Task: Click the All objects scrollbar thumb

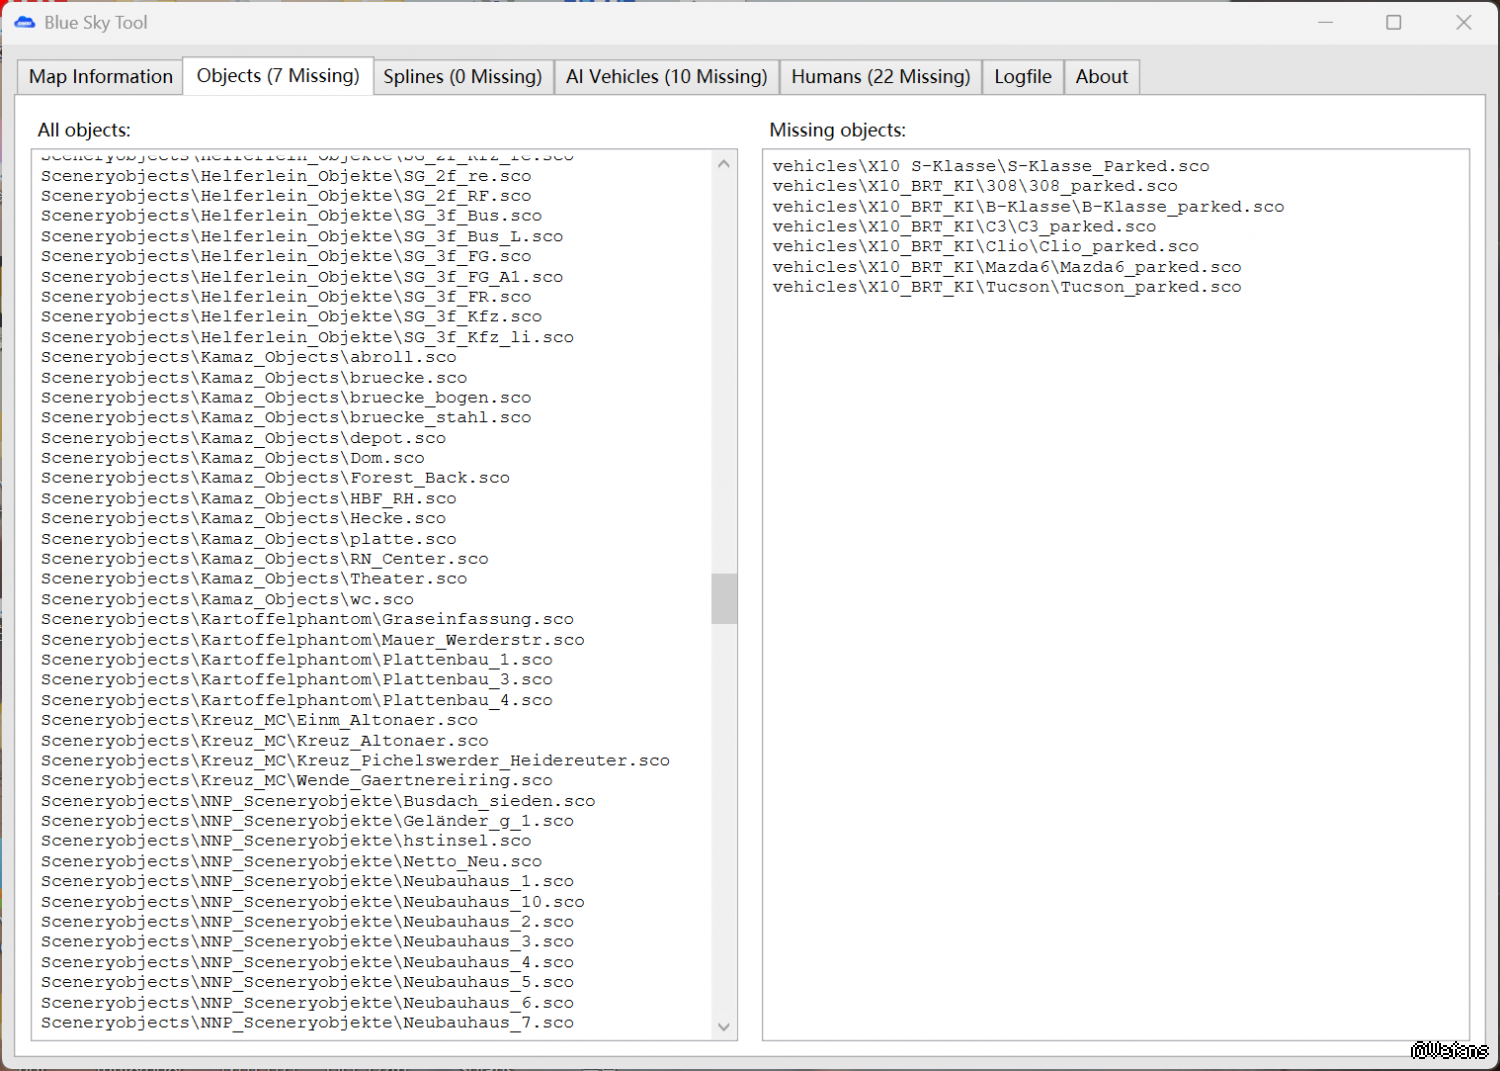Action: (x=724, y=598)
